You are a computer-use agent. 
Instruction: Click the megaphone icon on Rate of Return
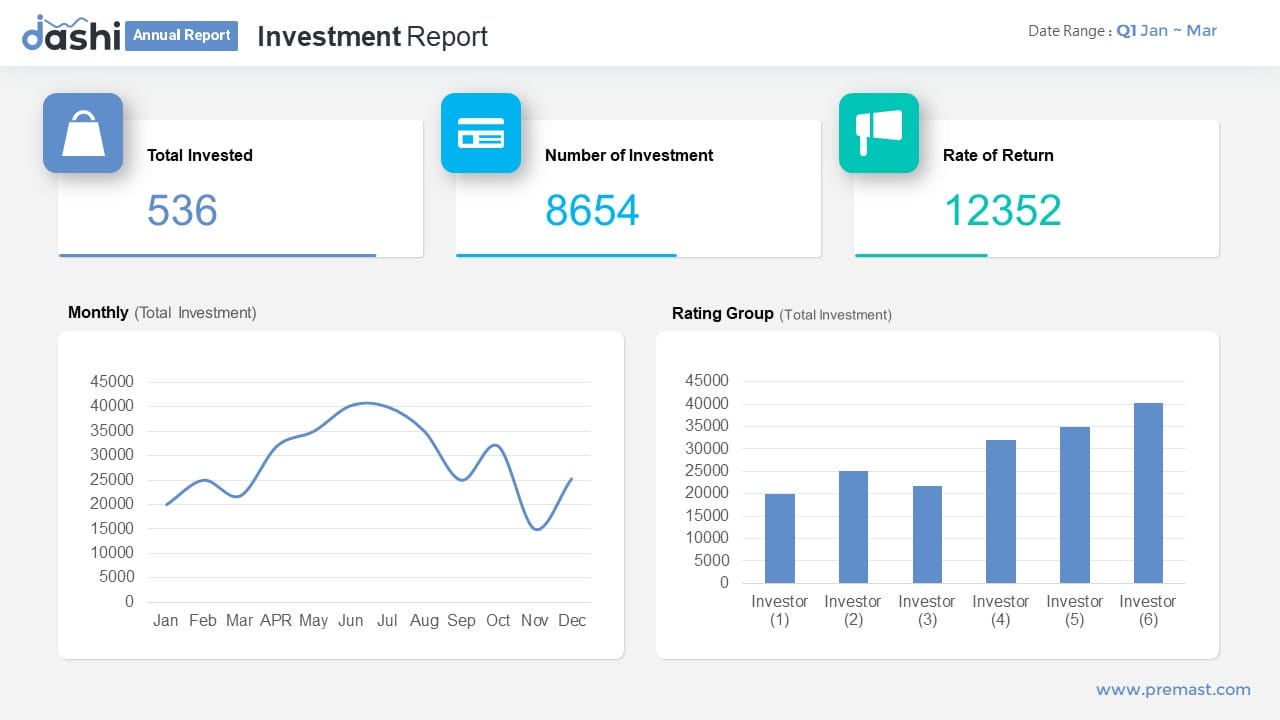coord(879,133)
